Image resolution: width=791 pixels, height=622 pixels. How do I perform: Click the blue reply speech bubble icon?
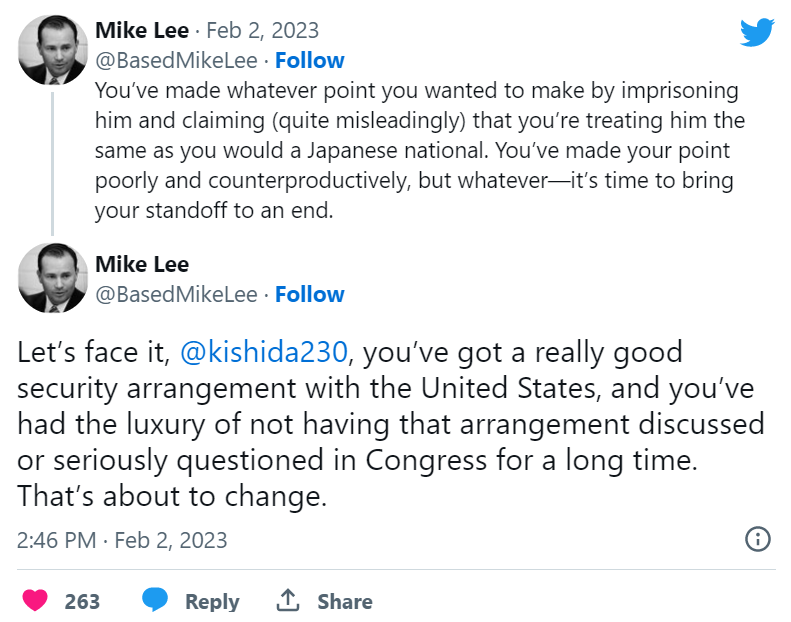[155, 600]
